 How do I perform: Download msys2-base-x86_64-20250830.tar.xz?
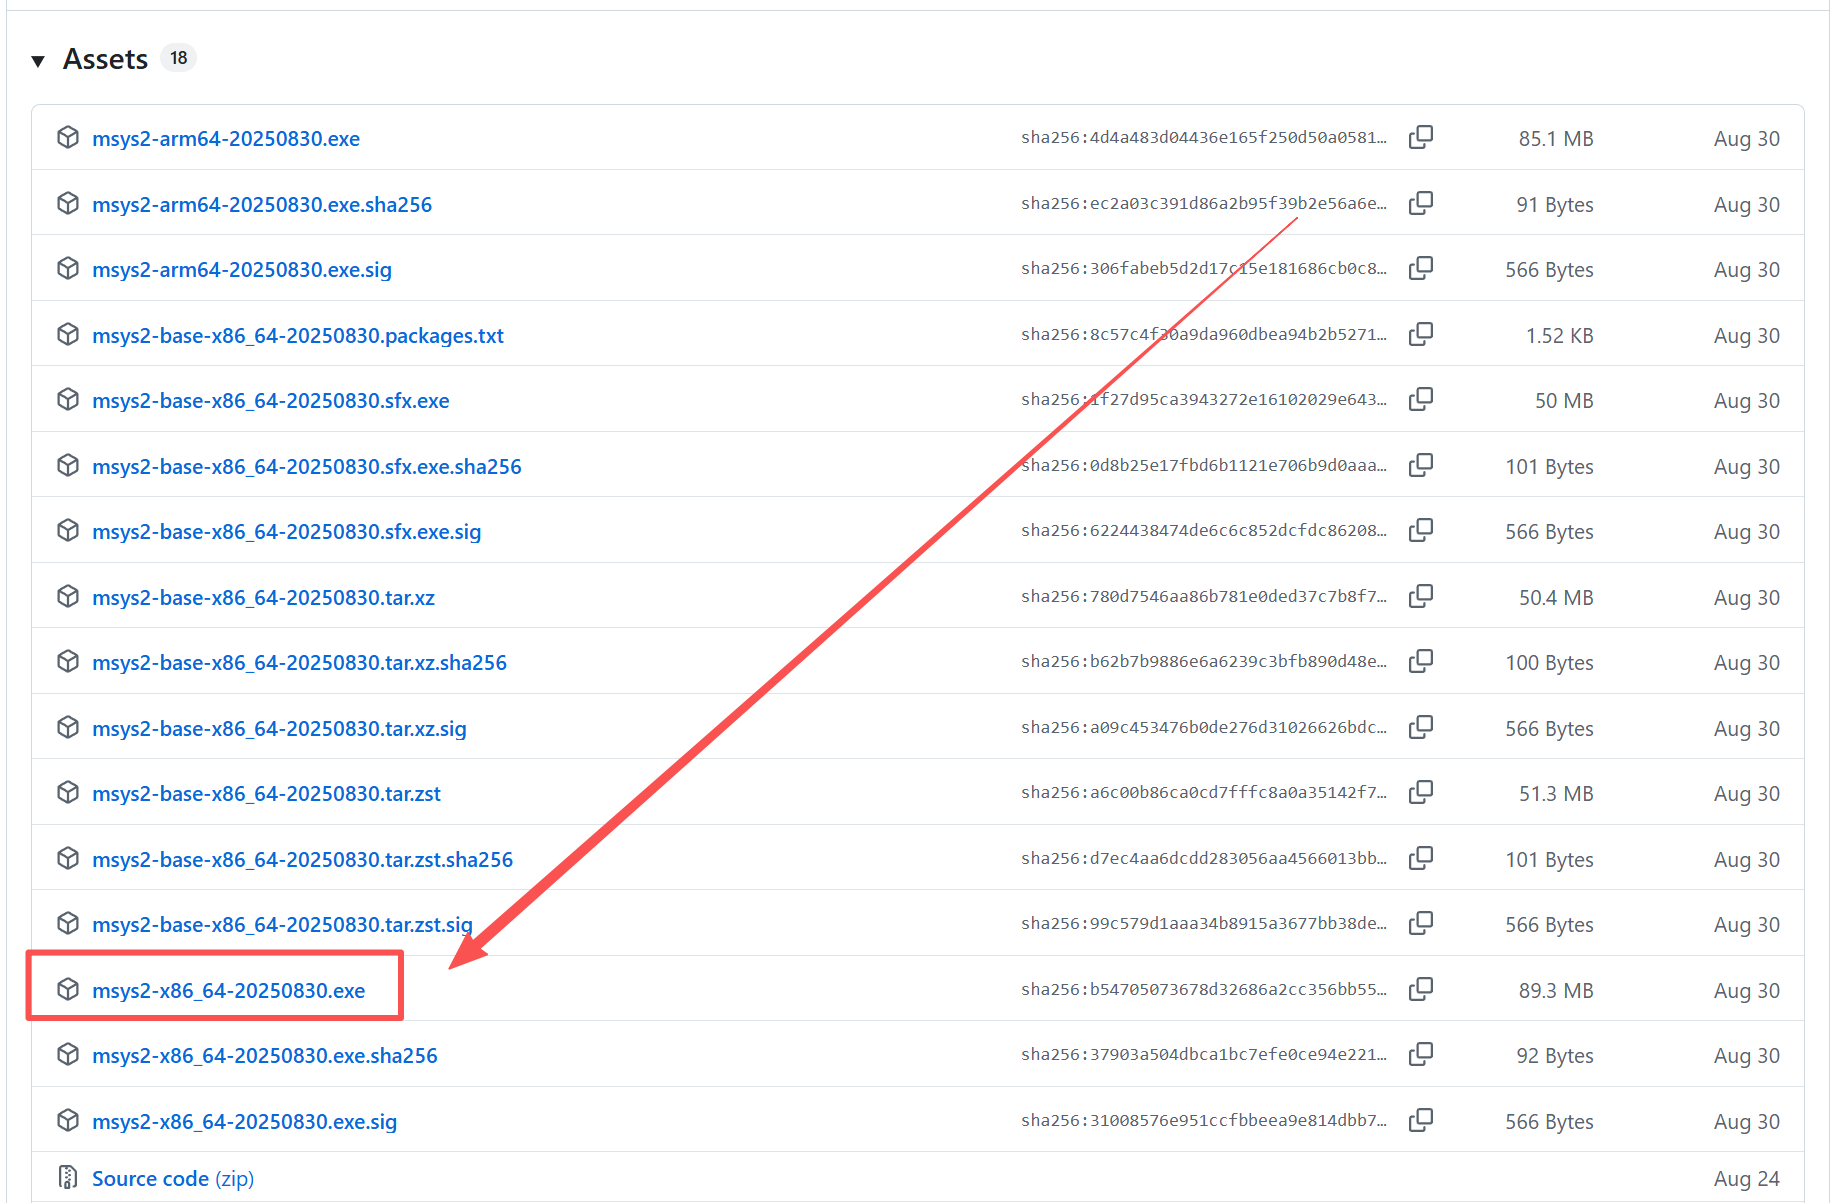coord(264,598)
